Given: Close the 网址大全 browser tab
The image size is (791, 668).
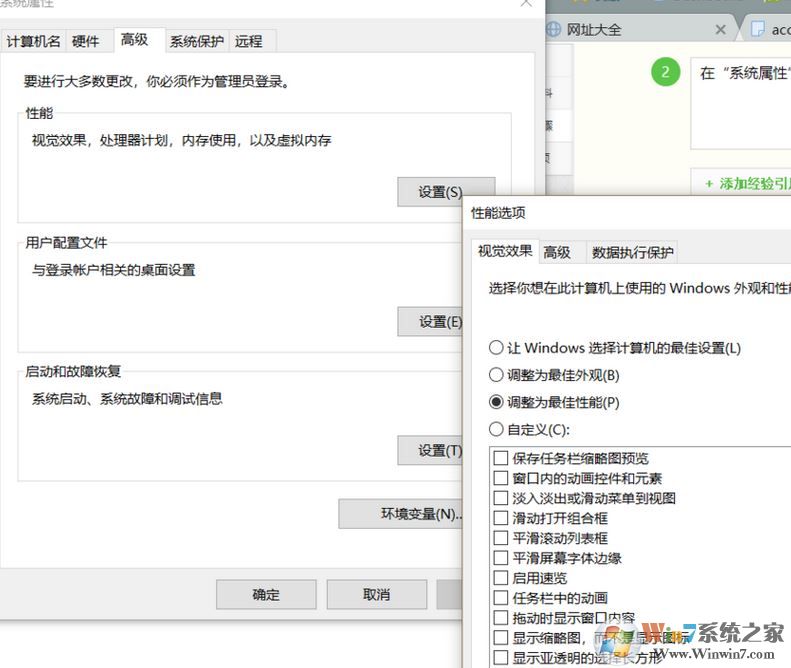Looking at the screenshot, I should pyautogui.click(x=720, y=30).
